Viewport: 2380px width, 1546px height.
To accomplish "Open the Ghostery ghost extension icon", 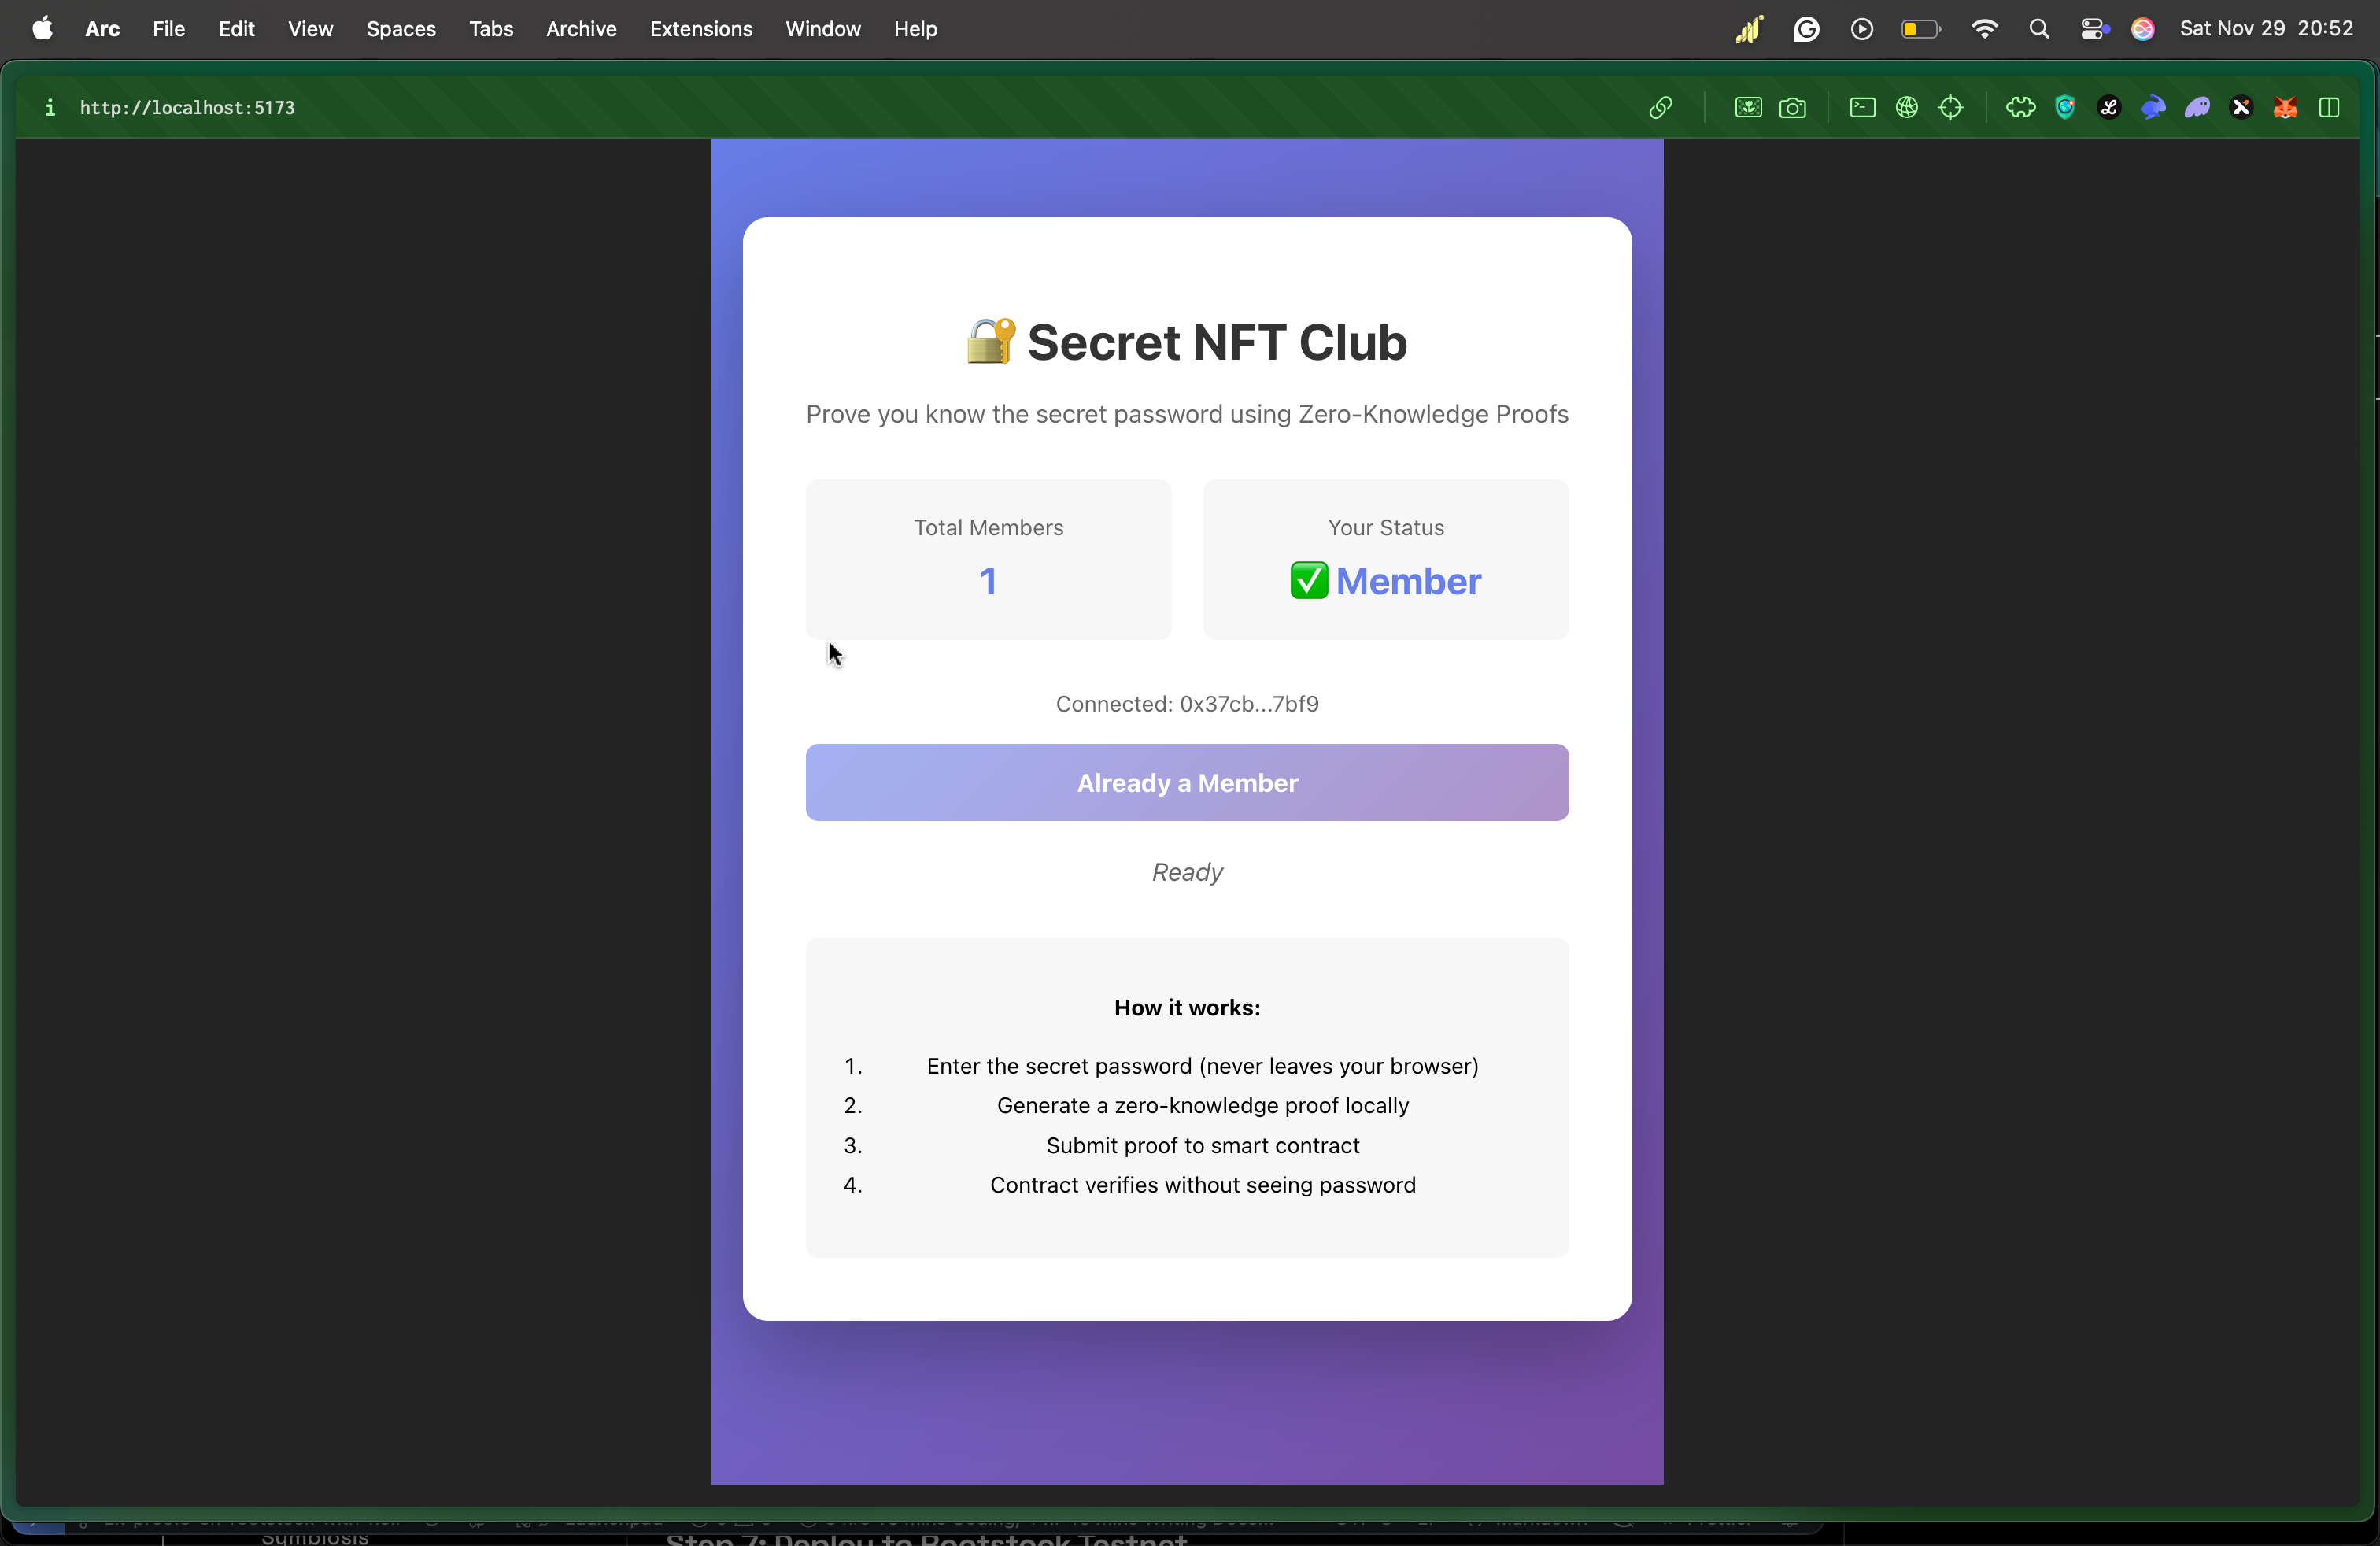I will [x=2198, y=108].
